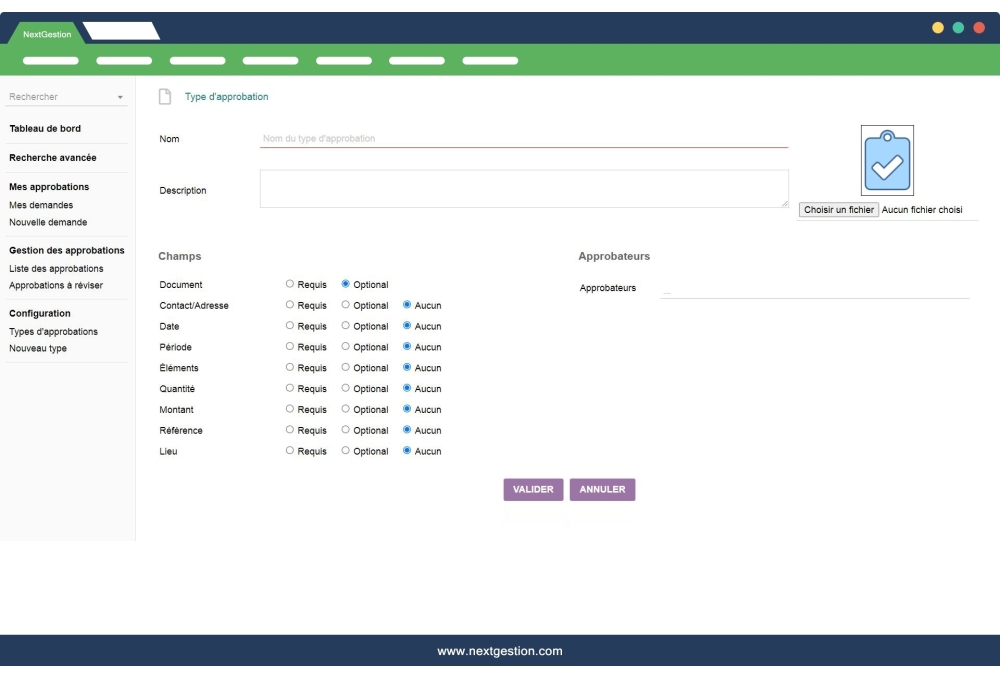Click the clipboard checkmark image thumbnail
This screenshot has width=1000, height=679.
[x=887, y=162]
